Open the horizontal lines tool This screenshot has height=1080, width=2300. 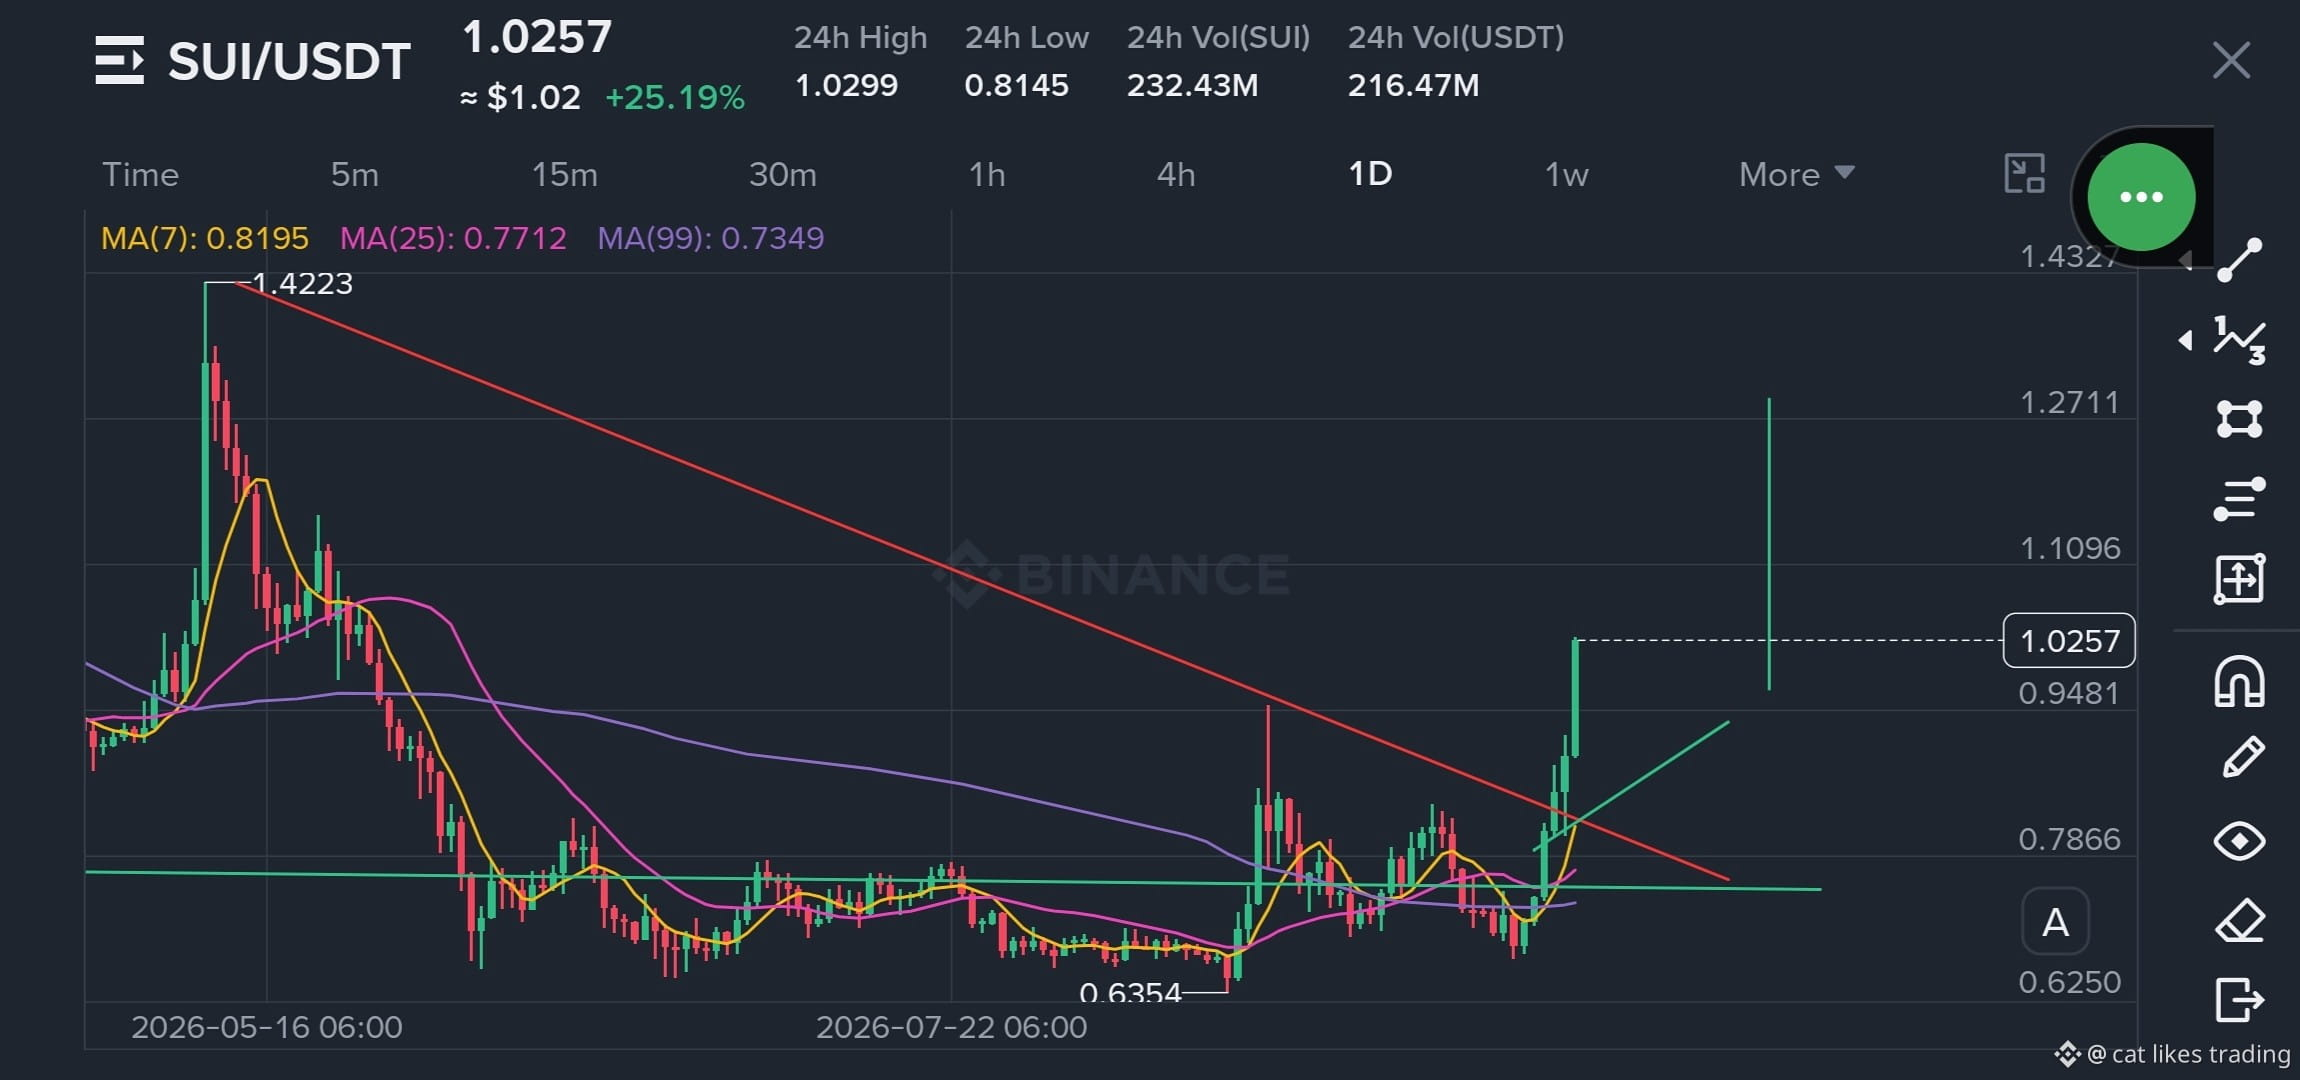pos(2239,499)
